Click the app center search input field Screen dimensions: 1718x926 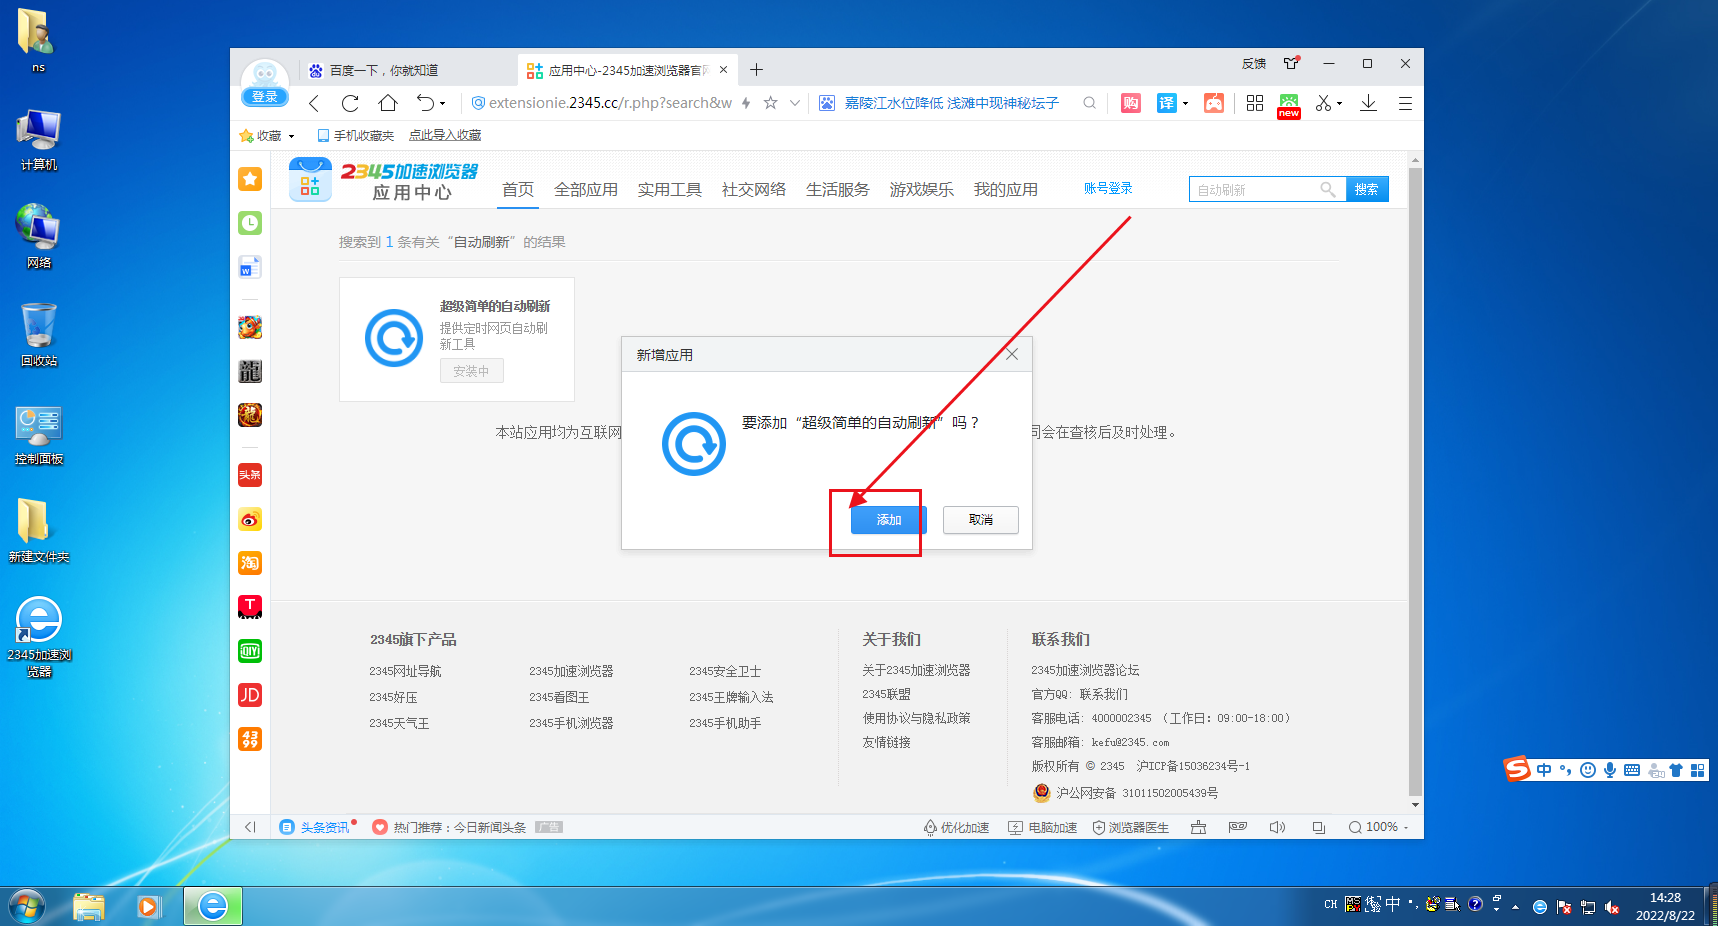[x=1267, y=189]
